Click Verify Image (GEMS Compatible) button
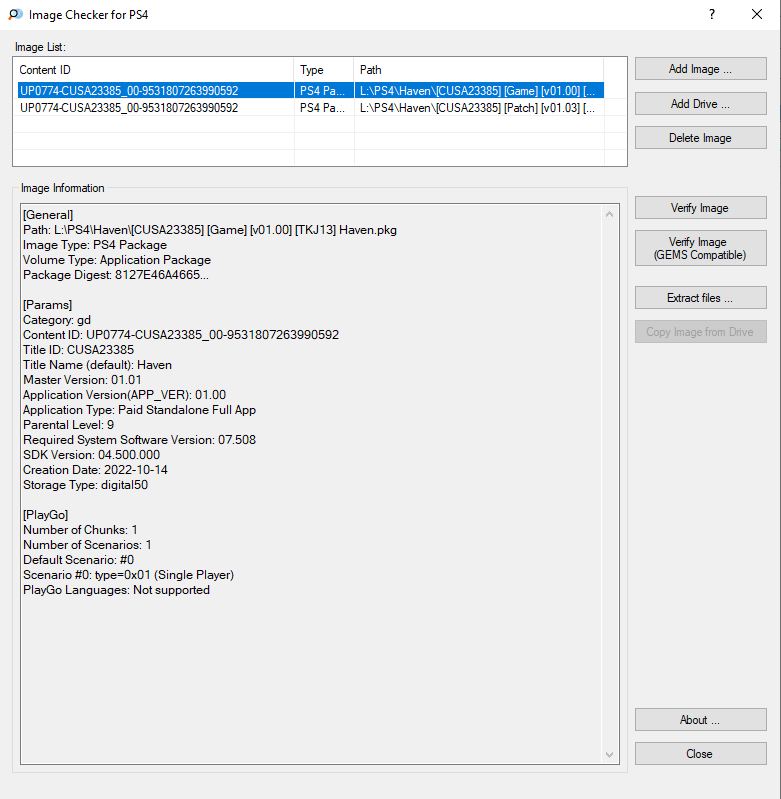 701,248
